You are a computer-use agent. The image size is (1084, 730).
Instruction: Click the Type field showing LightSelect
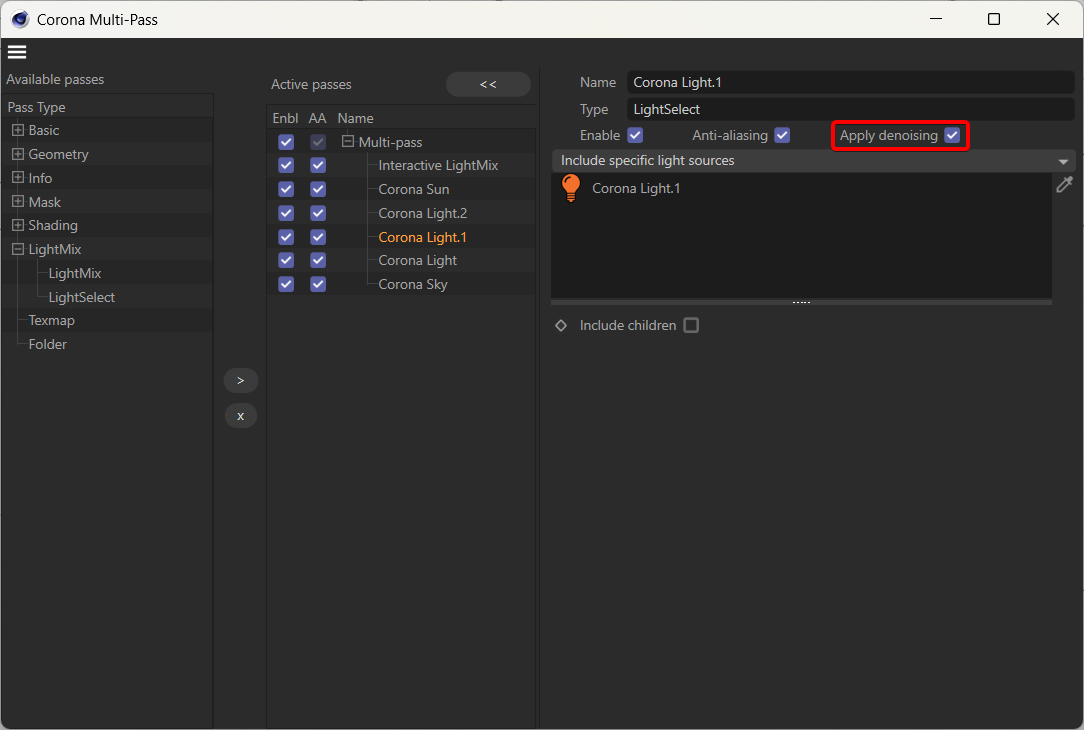click(x=850, y=109)
